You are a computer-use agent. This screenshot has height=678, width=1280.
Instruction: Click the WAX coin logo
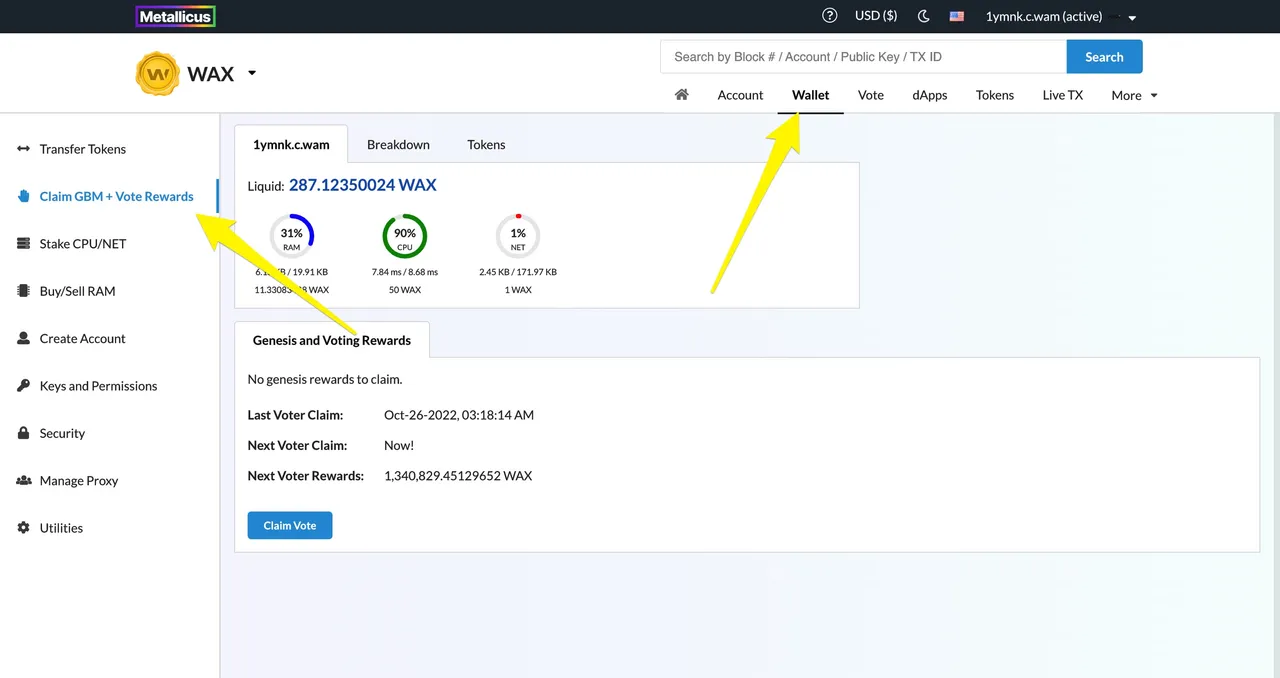tap(157, 73)
